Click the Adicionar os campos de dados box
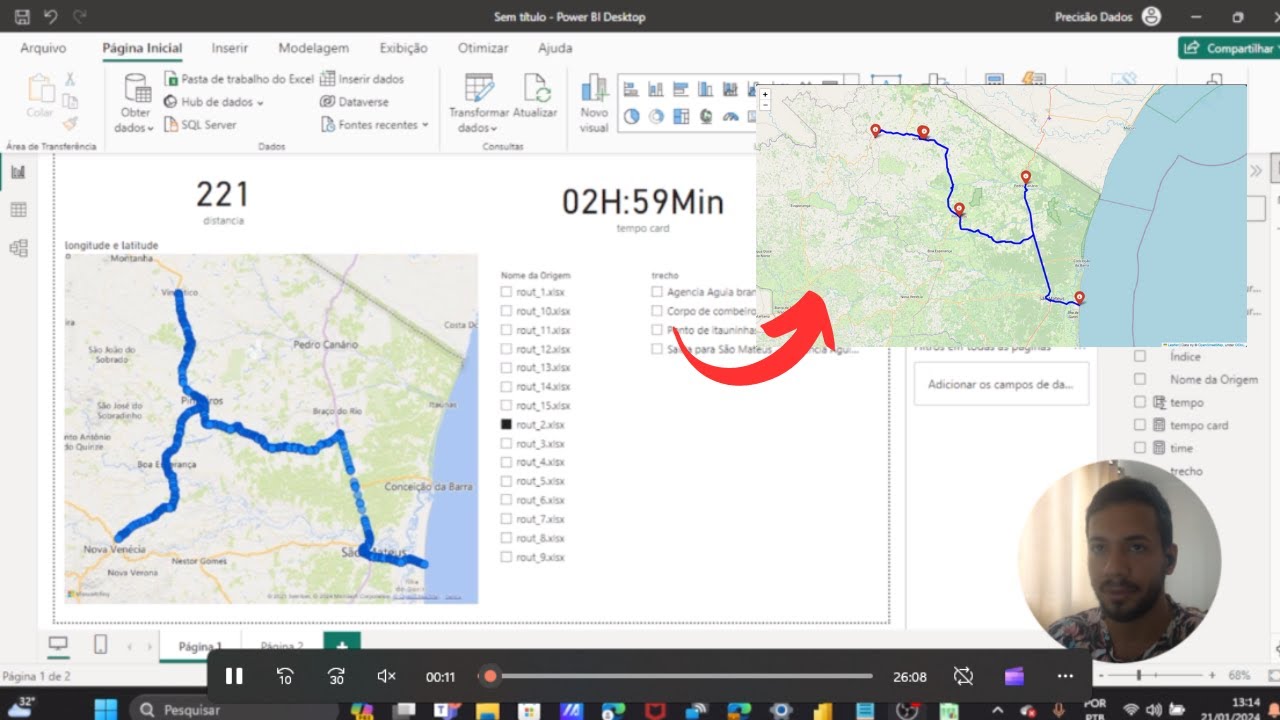Viewport: 1280px width, 720px height. [1001, 384]
